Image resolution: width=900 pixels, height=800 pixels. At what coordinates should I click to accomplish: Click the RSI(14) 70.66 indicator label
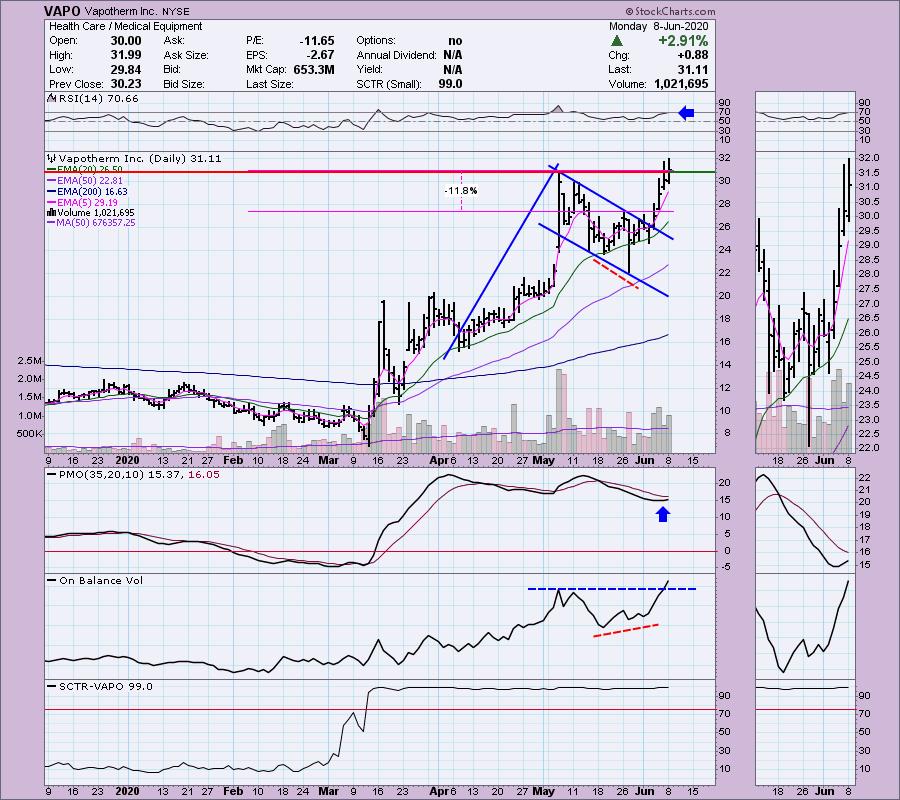click(x=98, y=99)
